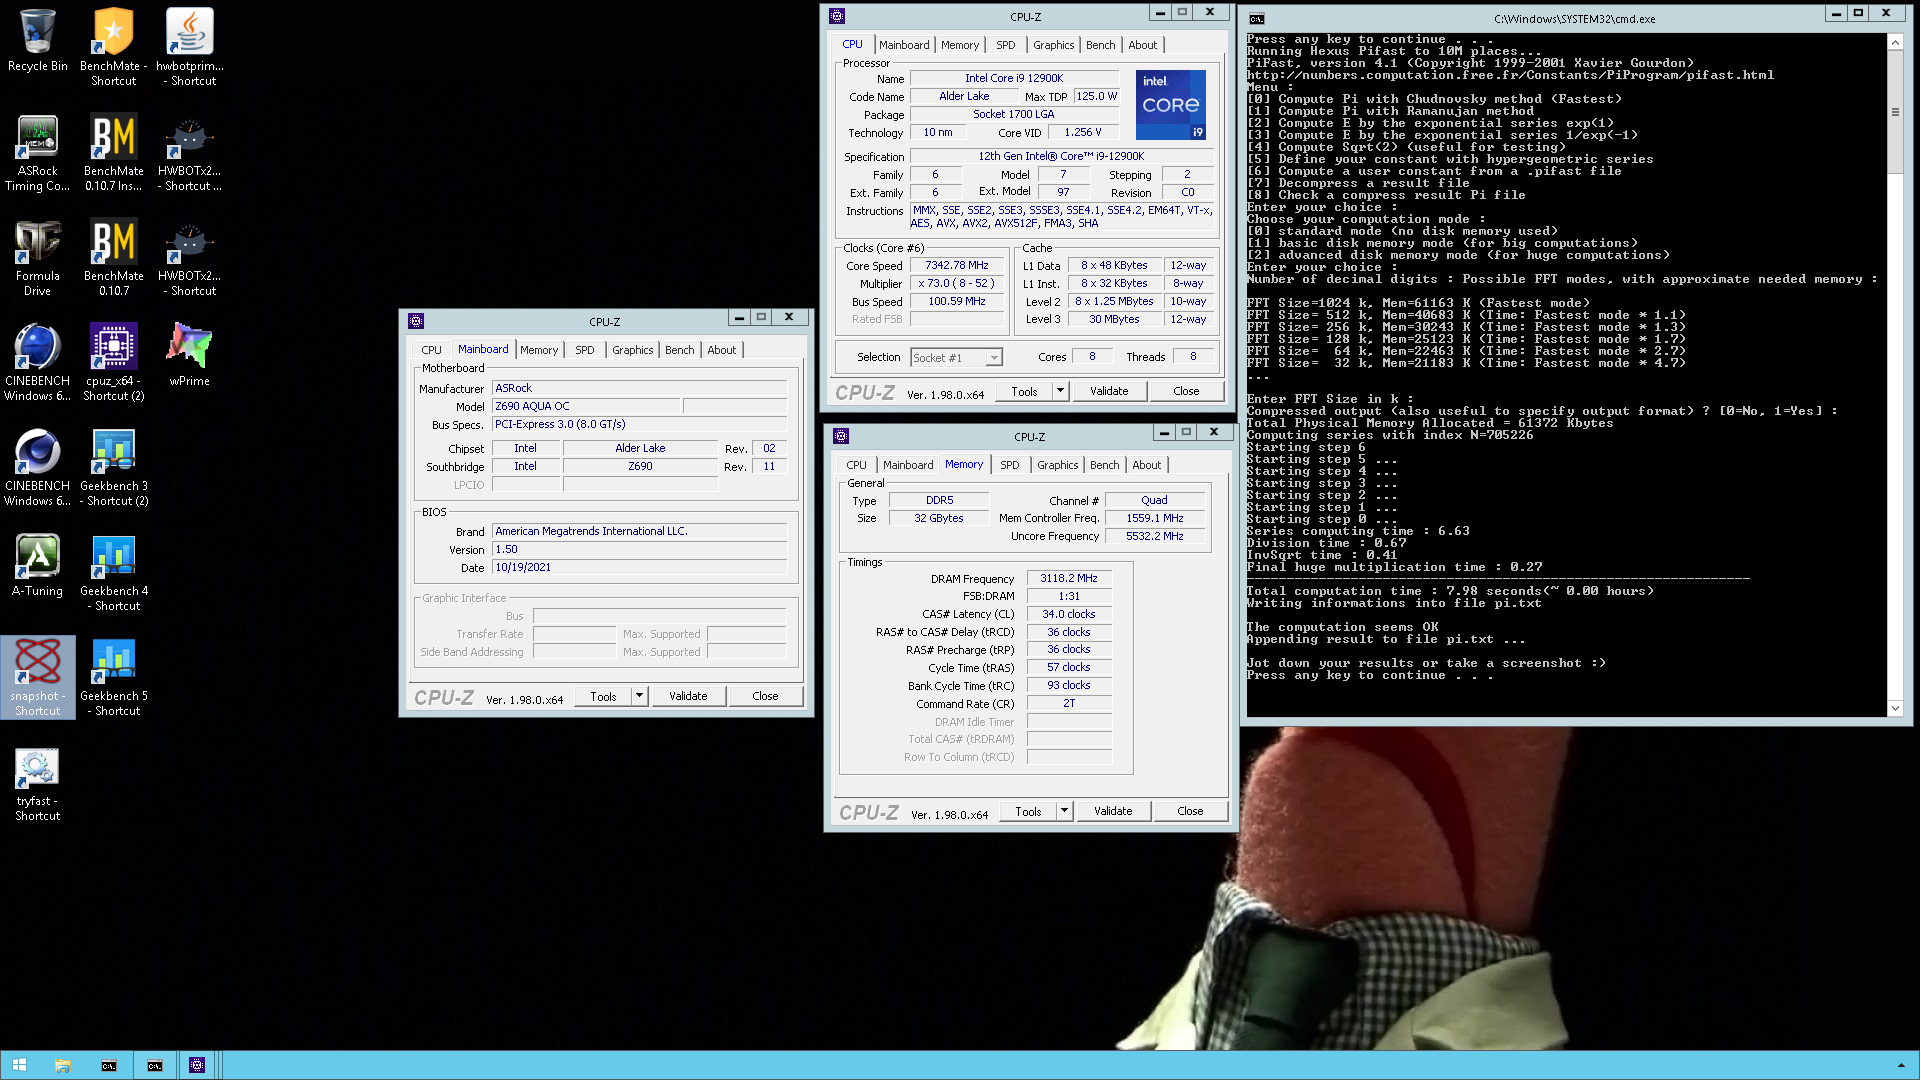Select HWBOTx2 Shortcut icon beside BenchMate 0.10.7
This screenshot has width=1920, height=1080.
pyautogui.click(x=189, y=257)
